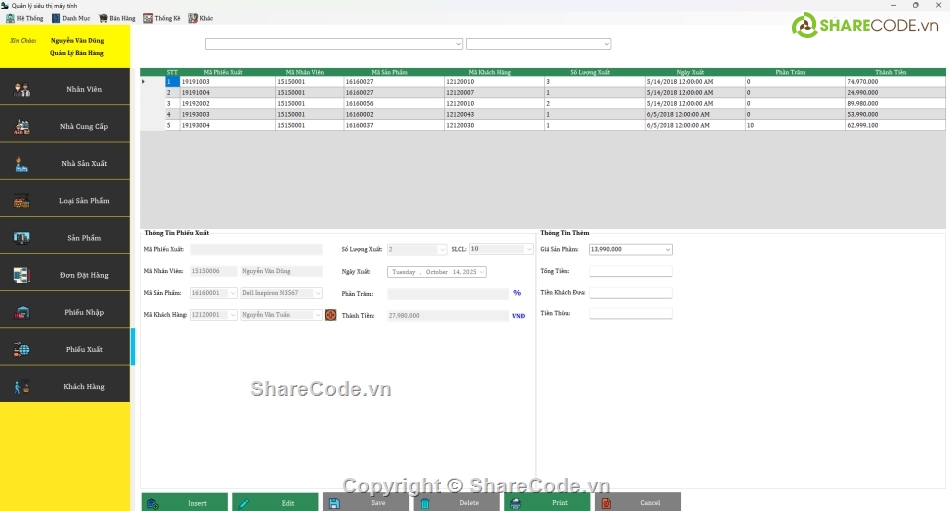Click inside the Tiền Khách Đưa field
This screenshot has height=511, width=950.
(630, 293)
